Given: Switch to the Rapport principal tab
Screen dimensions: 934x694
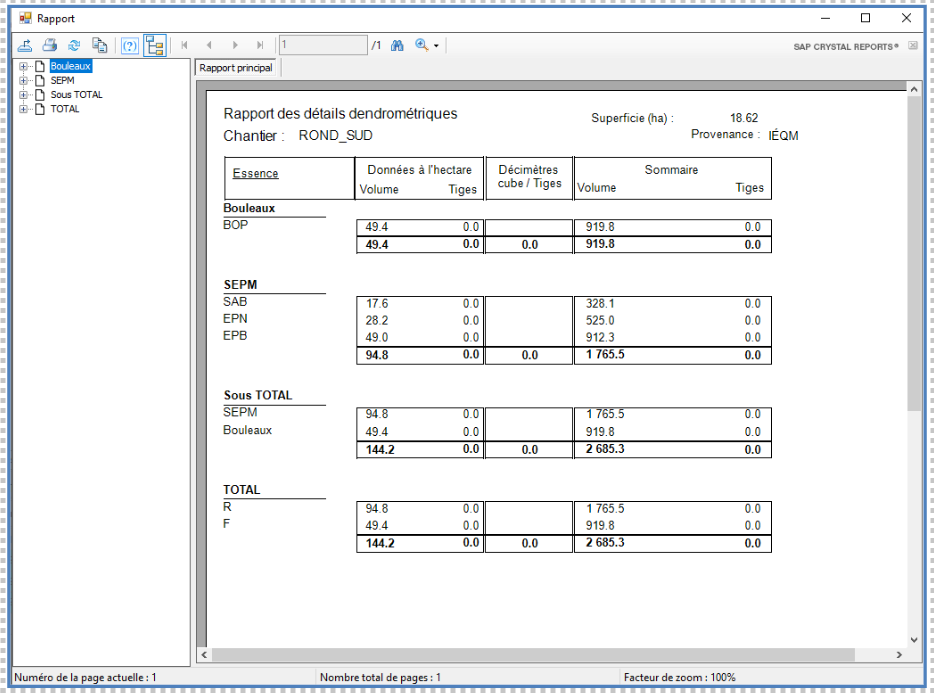Looking at the screenshot, I should pos(236,68).
